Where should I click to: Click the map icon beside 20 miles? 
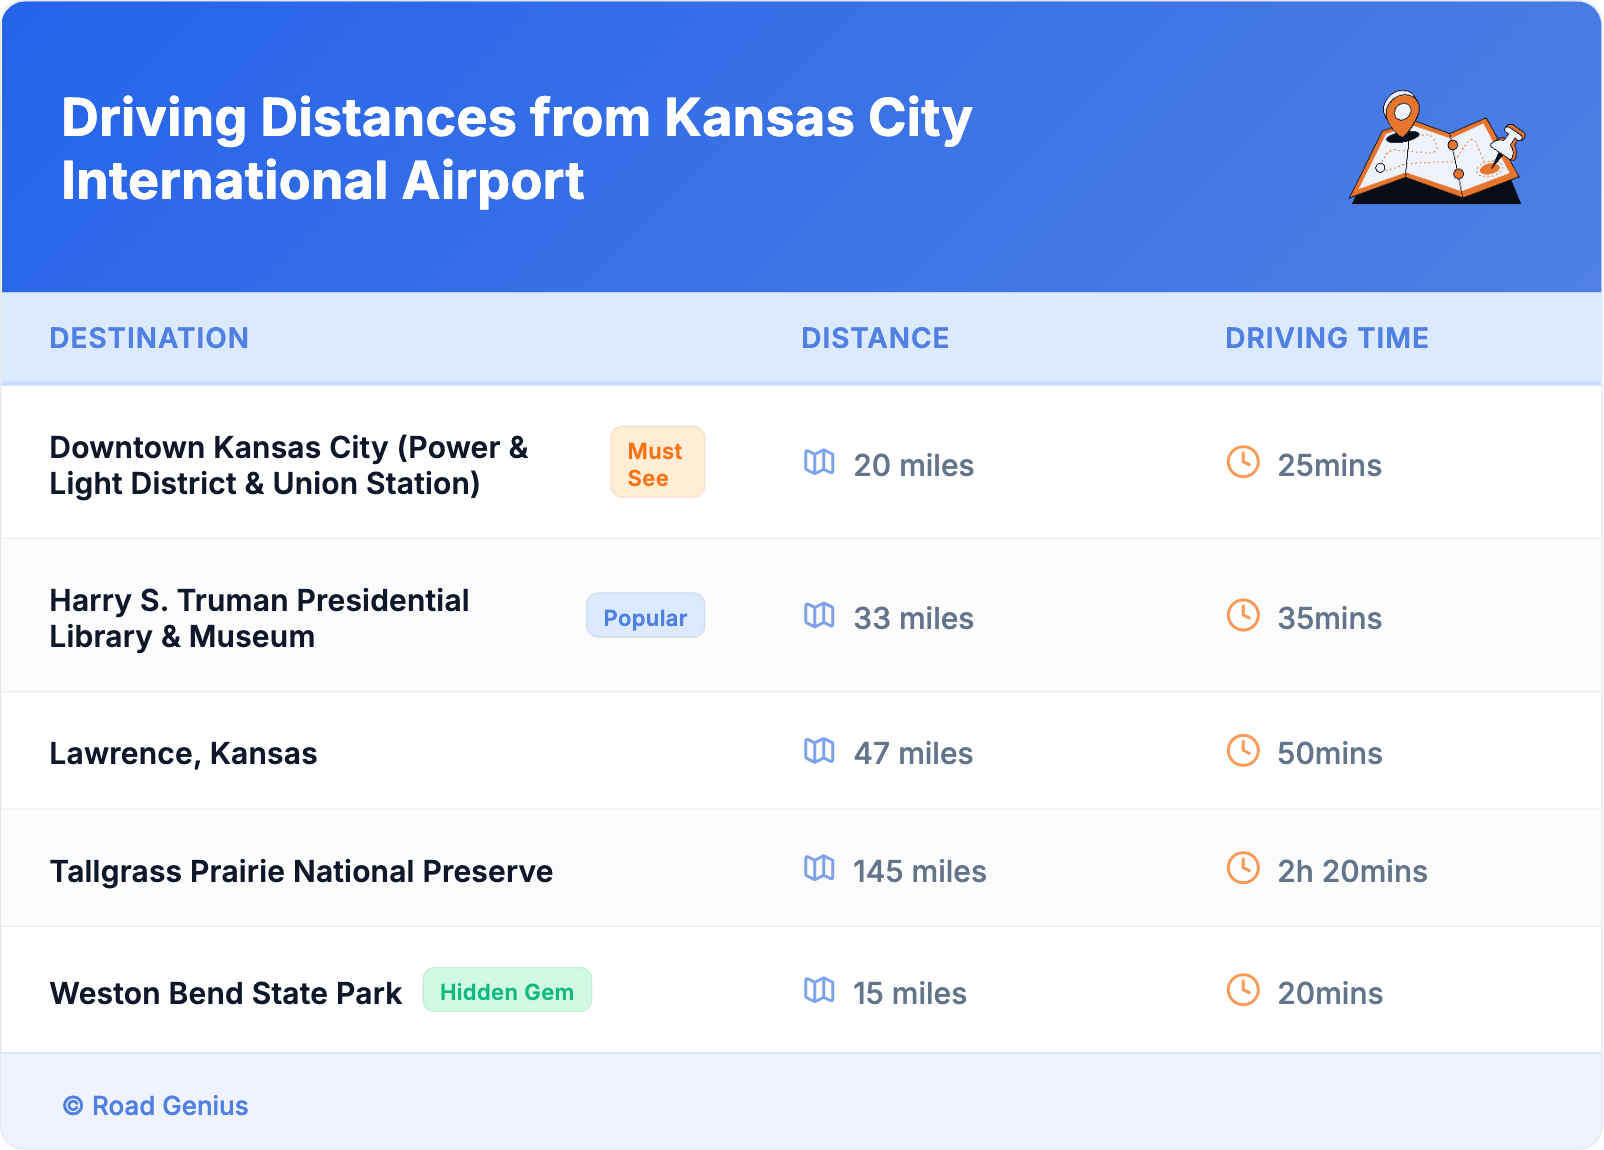819,462
